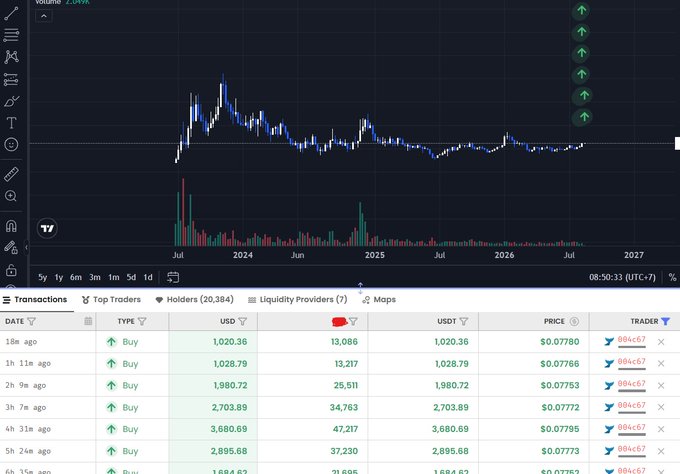Click Buy arrow icon in 3h 7m ago row
The width and height of the screenshot is (680, 474).
pos(111,407)
